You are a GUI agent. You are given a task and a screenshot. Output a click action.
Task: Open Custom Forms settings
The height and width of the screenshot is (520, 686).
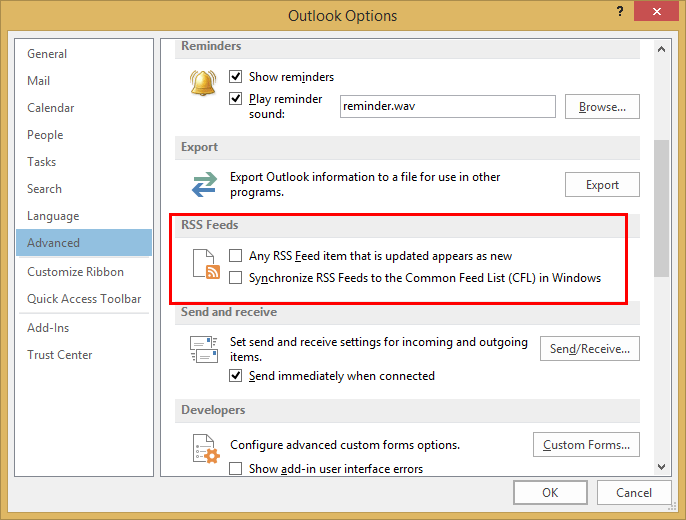point(586,445)
